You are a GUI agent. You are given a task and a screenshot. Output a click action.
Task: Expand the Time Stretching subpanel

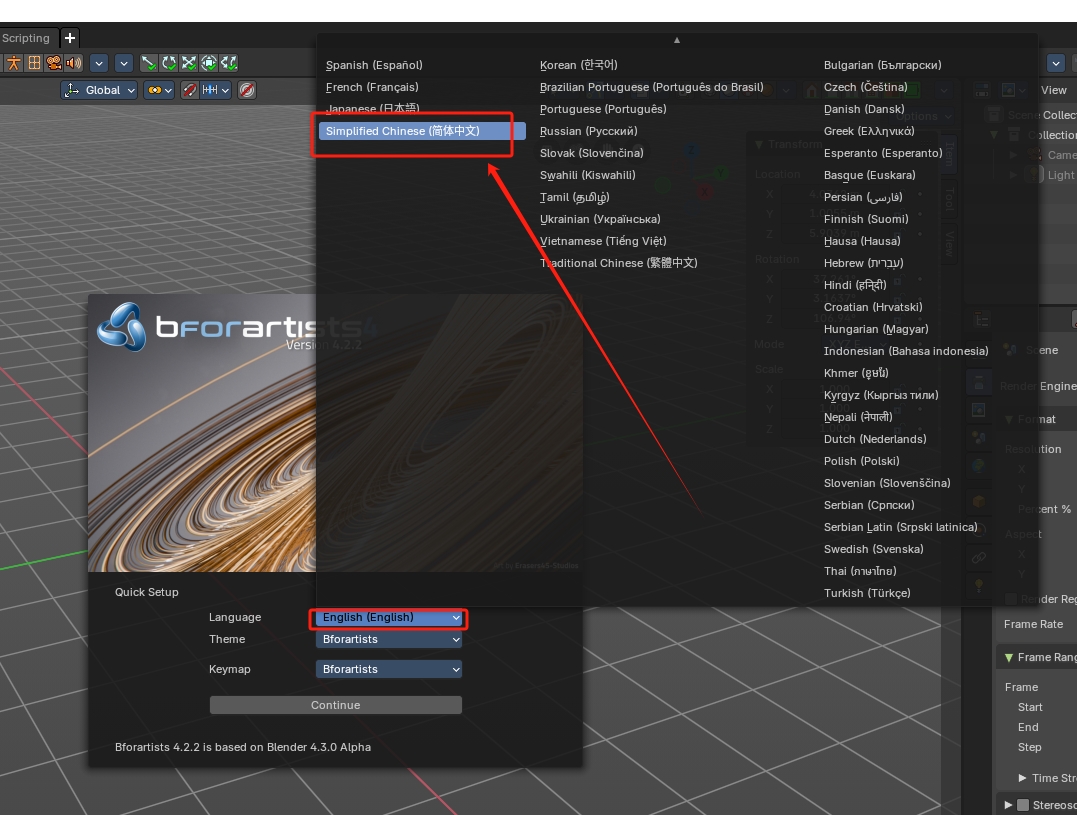pyautogui.click(x=1022, y=778)
